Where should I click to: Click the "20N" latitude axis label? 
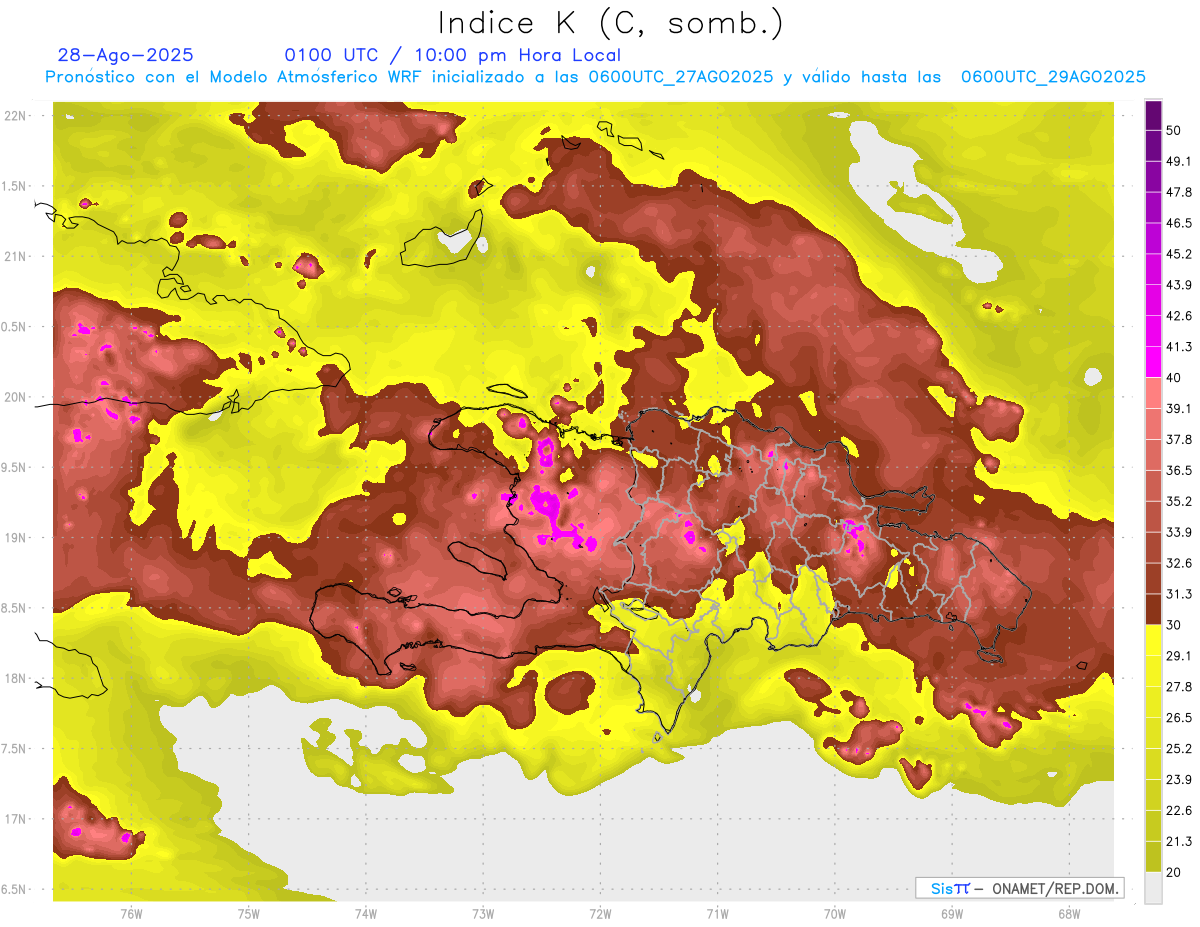click(x=16, y=397)
